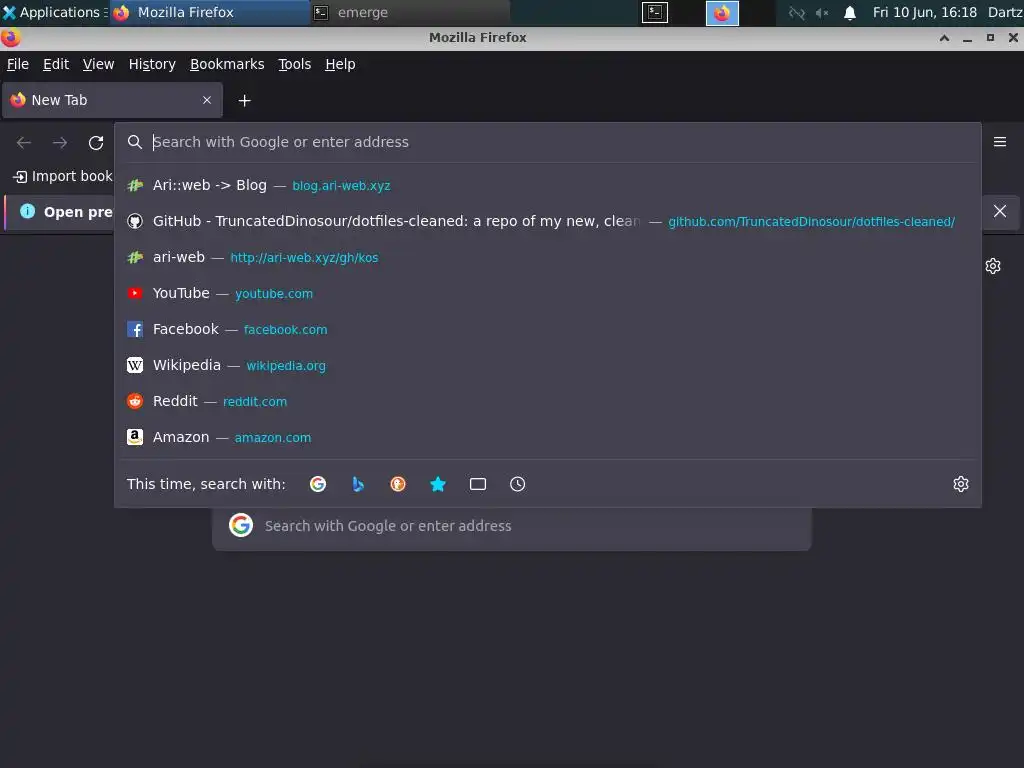This screenshot has height=768, width=1024.
Task: Search open tabs with the tabs icon
Action: [478, 484]
